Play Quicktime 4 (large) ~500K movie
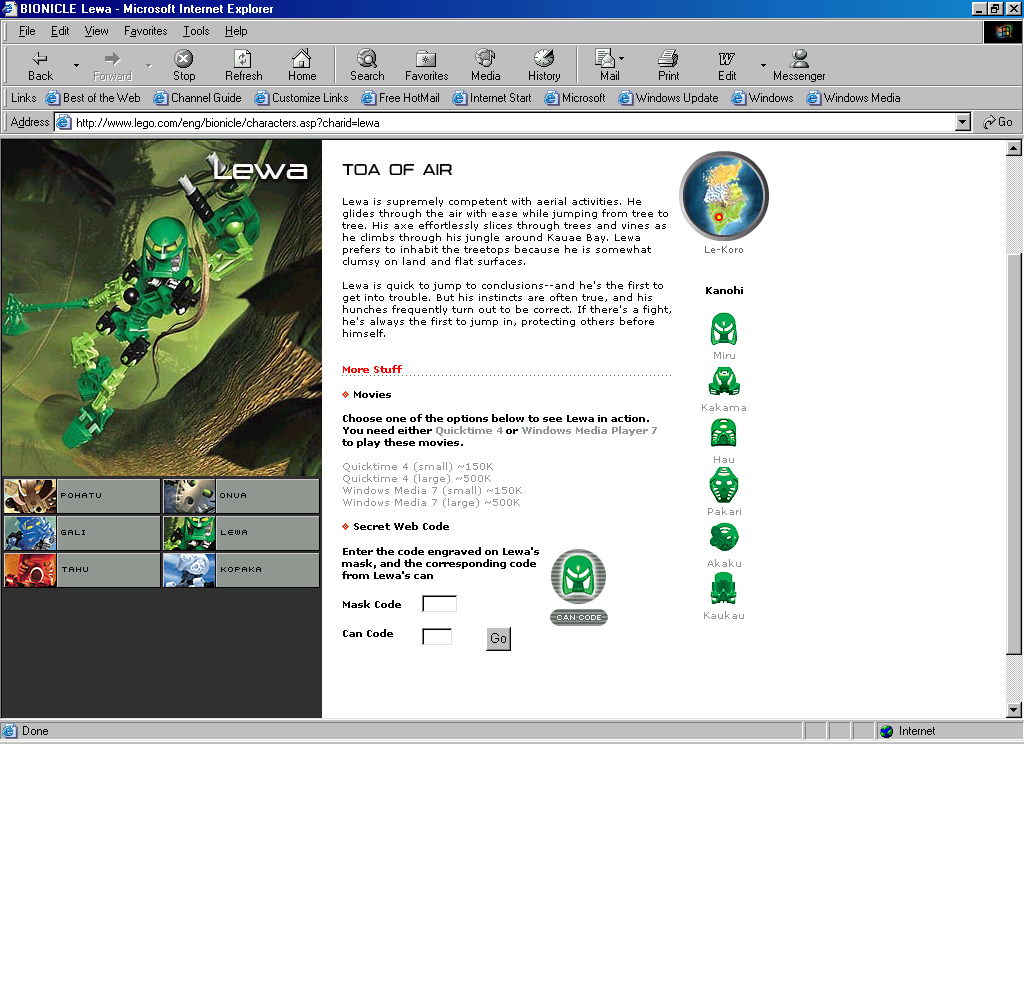The height and width of the screenshot is (1000, 1024). tap(417, 479)
